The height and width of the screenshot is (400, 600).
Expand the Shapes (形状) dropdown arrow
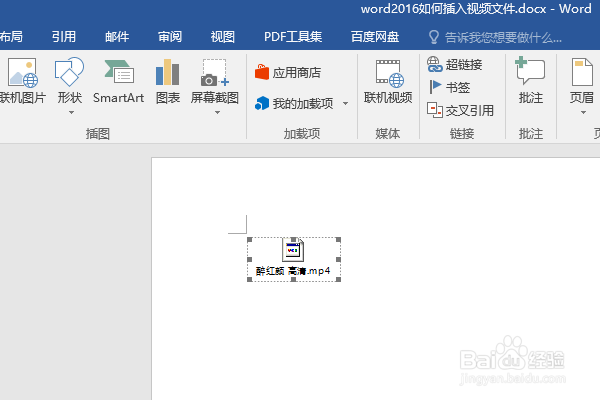click(71, 113)
